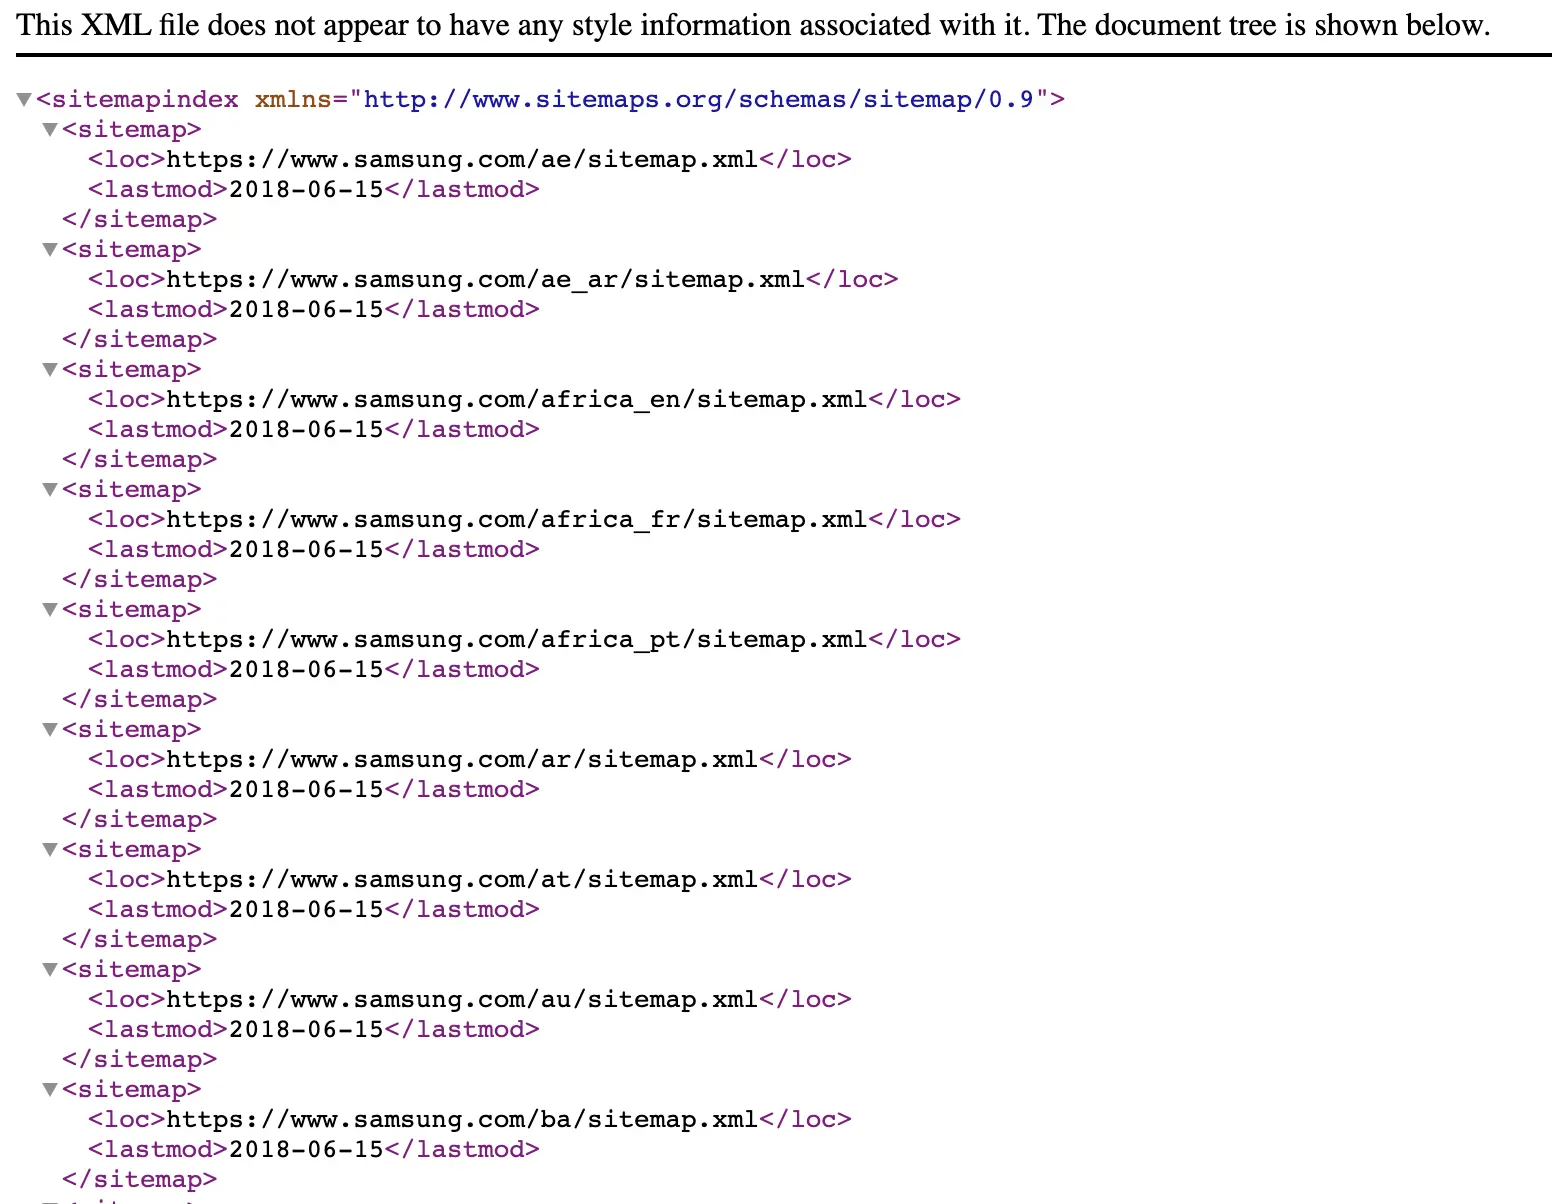Screen dimensions: 1552x1204
Task: Collapse the sitemap entry for ae
Action: pyautogui.click(x=49, y=129)
